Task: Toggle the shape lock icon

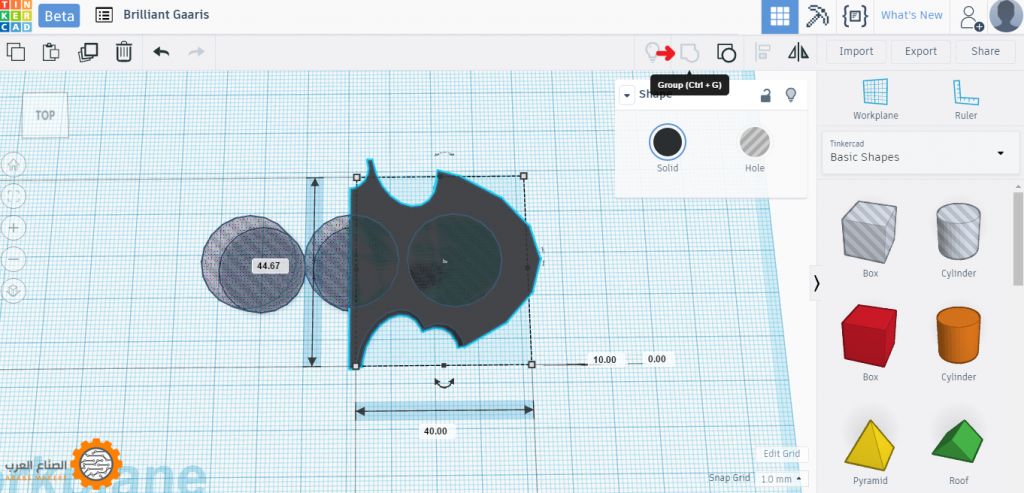Action: point(765,95)
